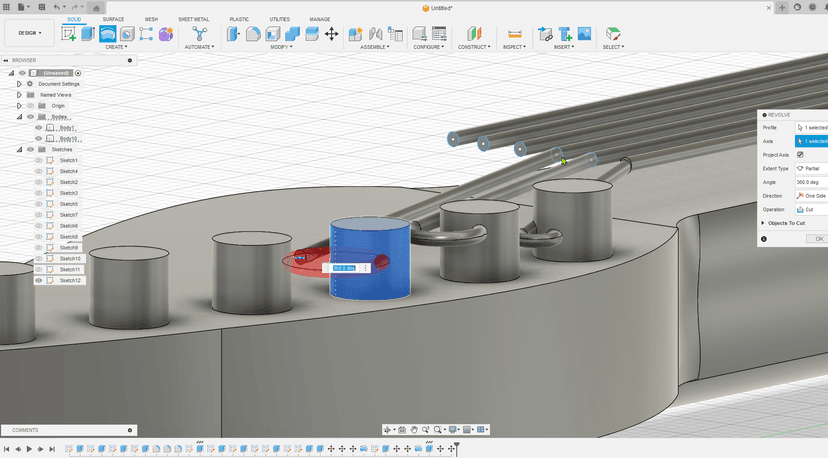Toggle visibility of Body1

[39, 128]
